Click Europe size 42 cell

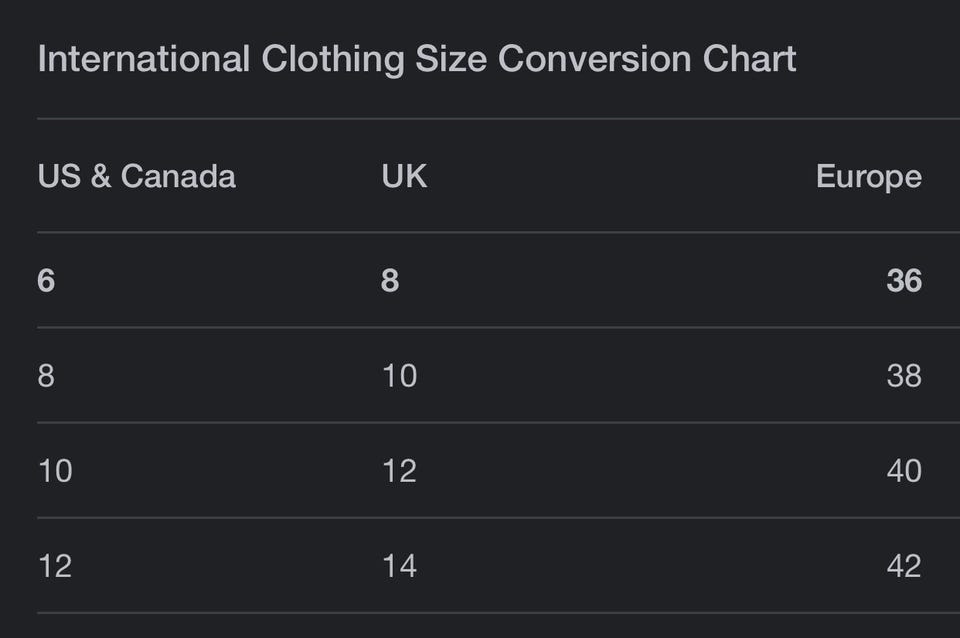(903, 566)
